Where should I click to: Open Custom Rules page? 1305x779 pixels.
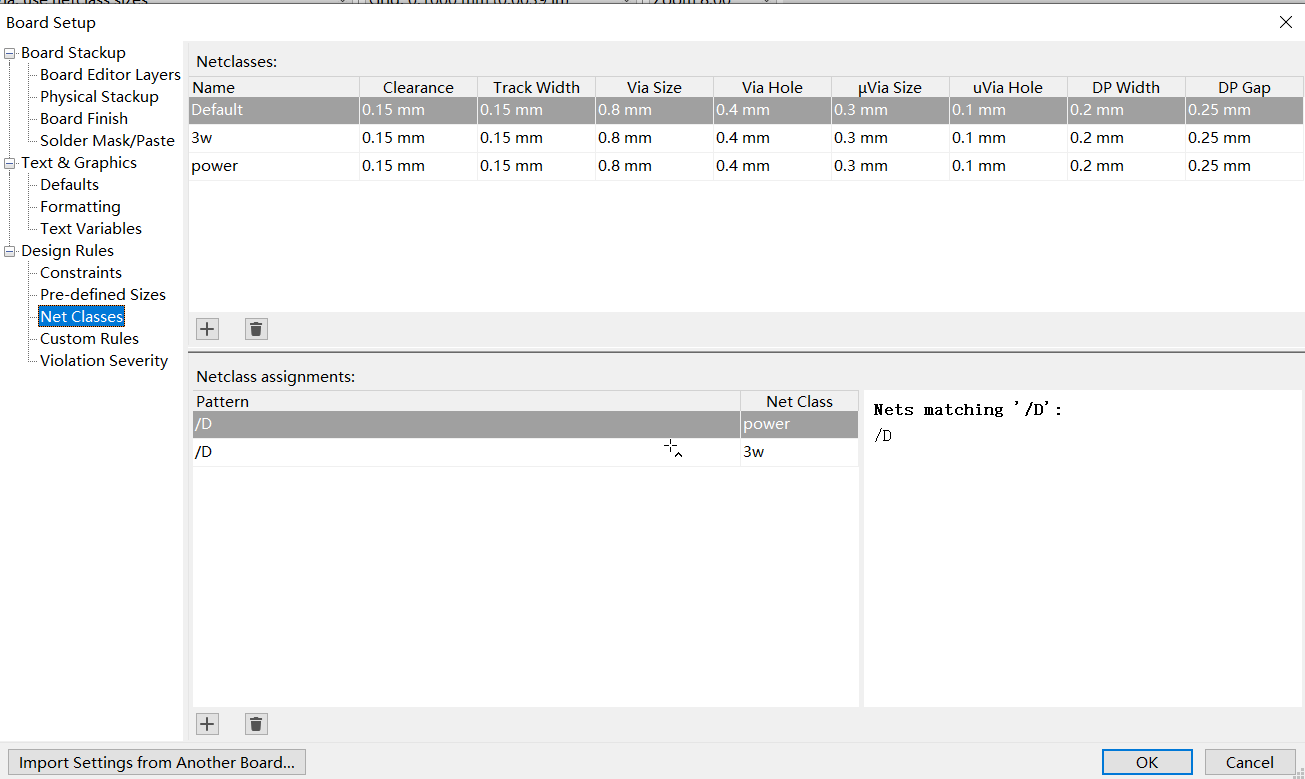[x=89, y=339]
